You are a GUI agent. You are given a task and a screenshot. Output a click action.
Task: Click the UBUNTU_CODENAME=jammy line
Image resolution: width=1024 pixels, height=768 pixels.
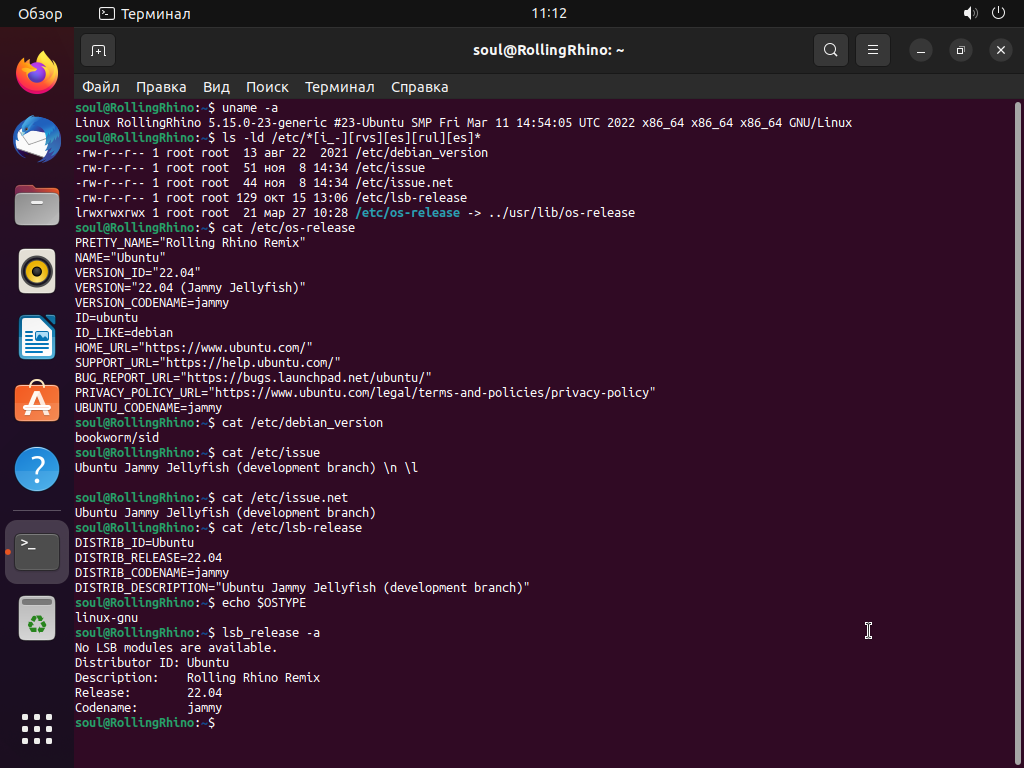148,408
